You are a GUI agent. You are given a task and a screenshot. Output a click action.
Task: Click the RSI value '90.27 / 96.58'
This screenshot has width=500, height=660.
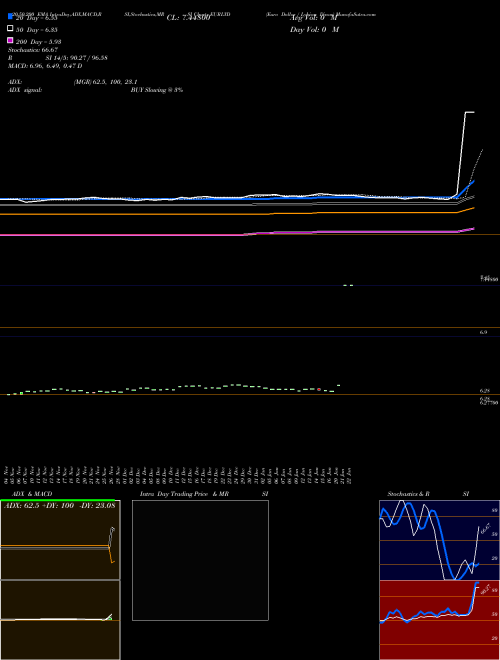tap(87, 58)
